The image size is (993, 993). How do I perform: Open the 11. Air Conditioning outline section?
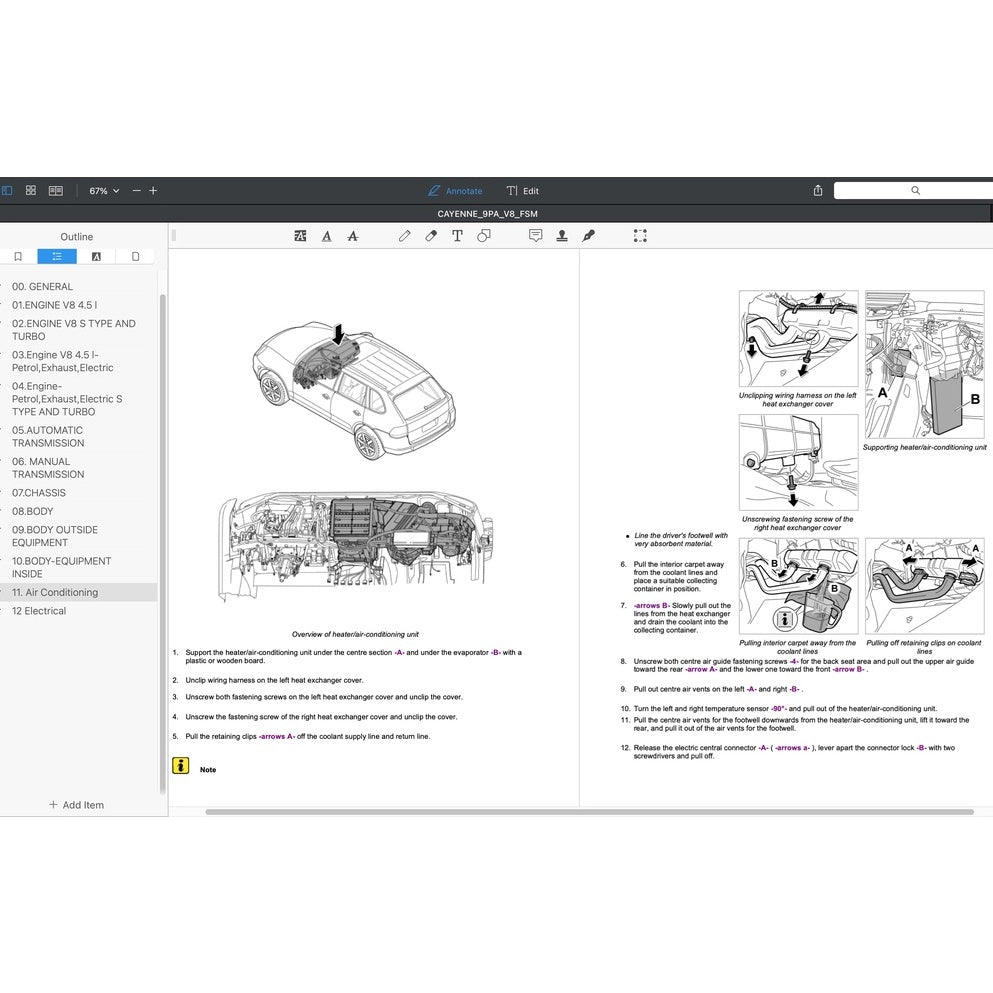(55, 592)
